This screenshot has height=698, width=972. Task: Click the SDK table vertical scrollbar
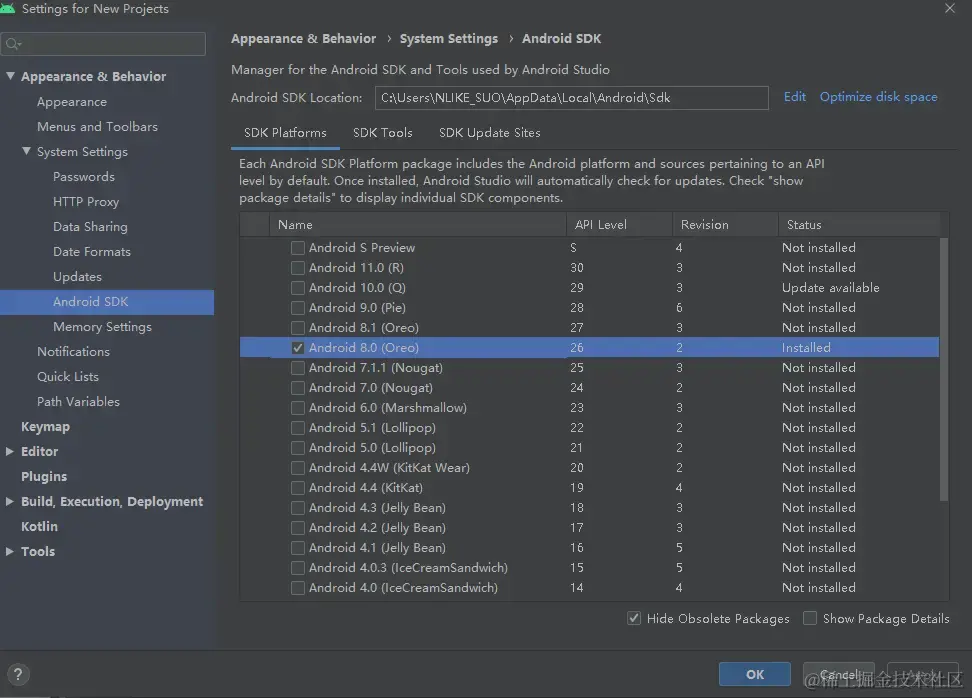(944, 370)
